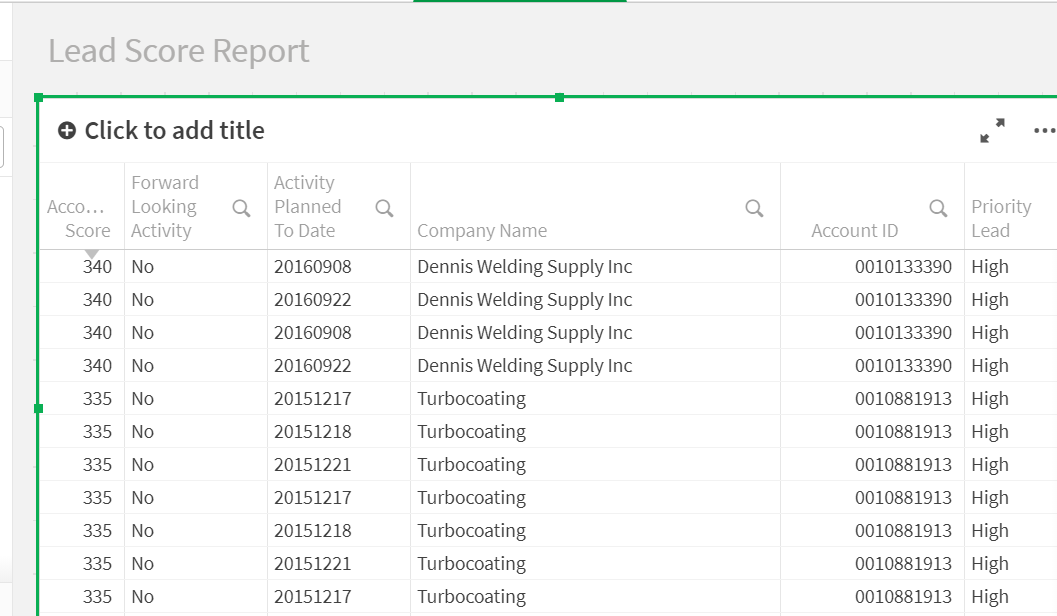Click the Account ID column header
Screen dimensions: 1057x616
pyautogui.click(x=854, y=231)
